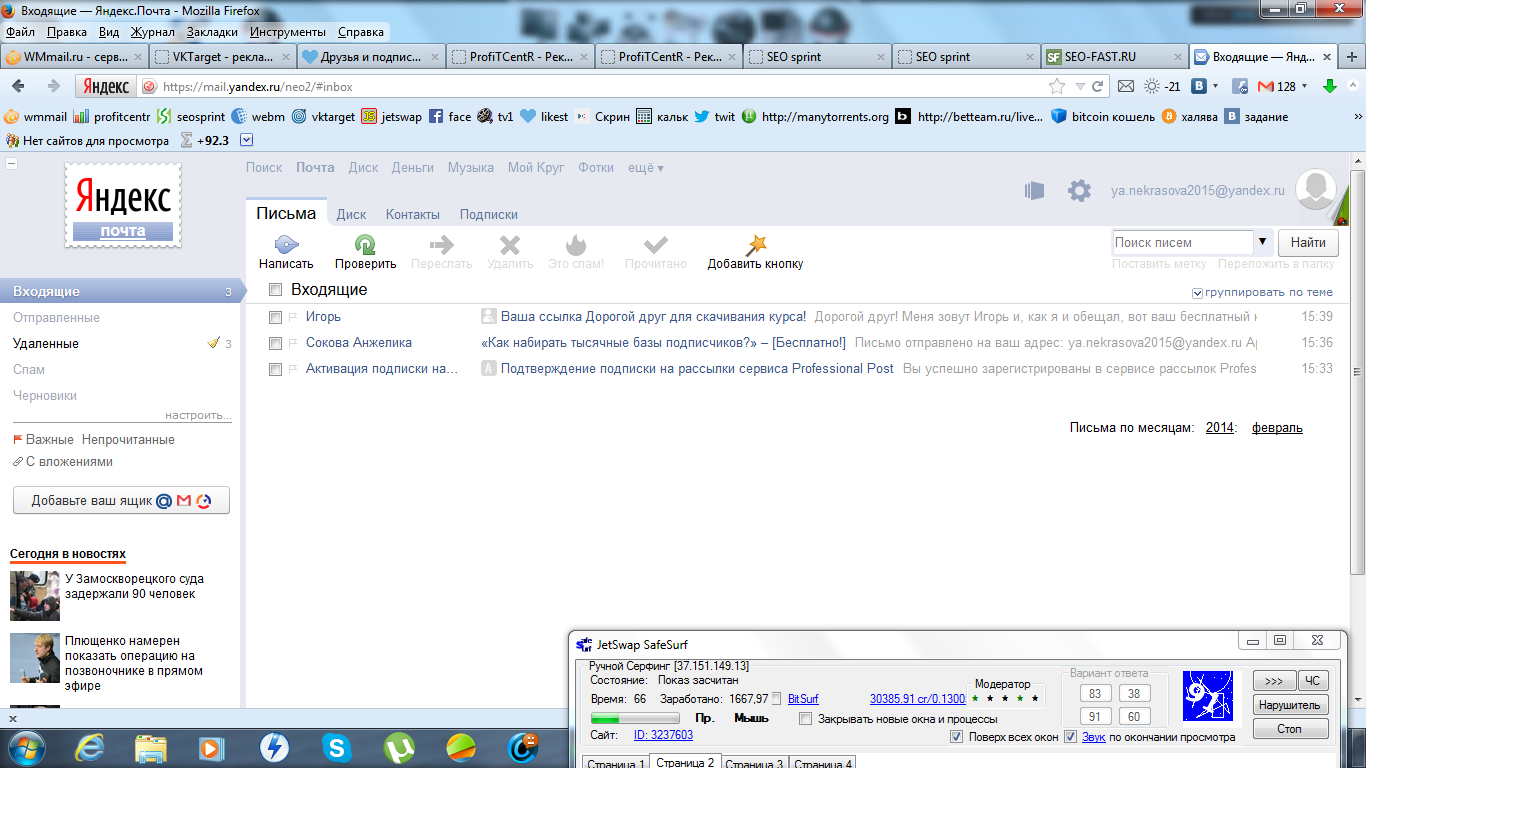Switch to the SEO-FAST.RU browser tab

(1115, 57)
